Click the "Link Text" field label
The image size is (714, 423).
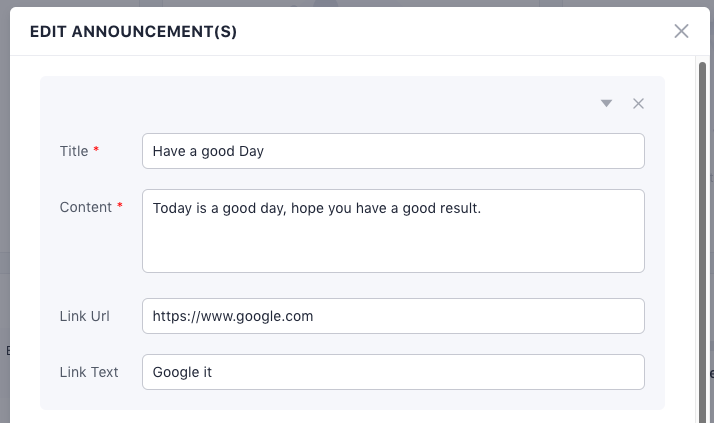89,372
